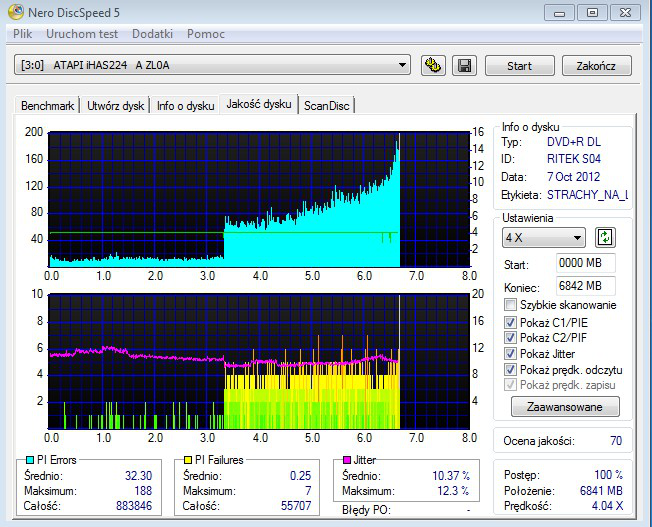Click the Zaawansowane button
Image resolution: width=652 pixels, height=527 pixels.
(x=565, y=406)
